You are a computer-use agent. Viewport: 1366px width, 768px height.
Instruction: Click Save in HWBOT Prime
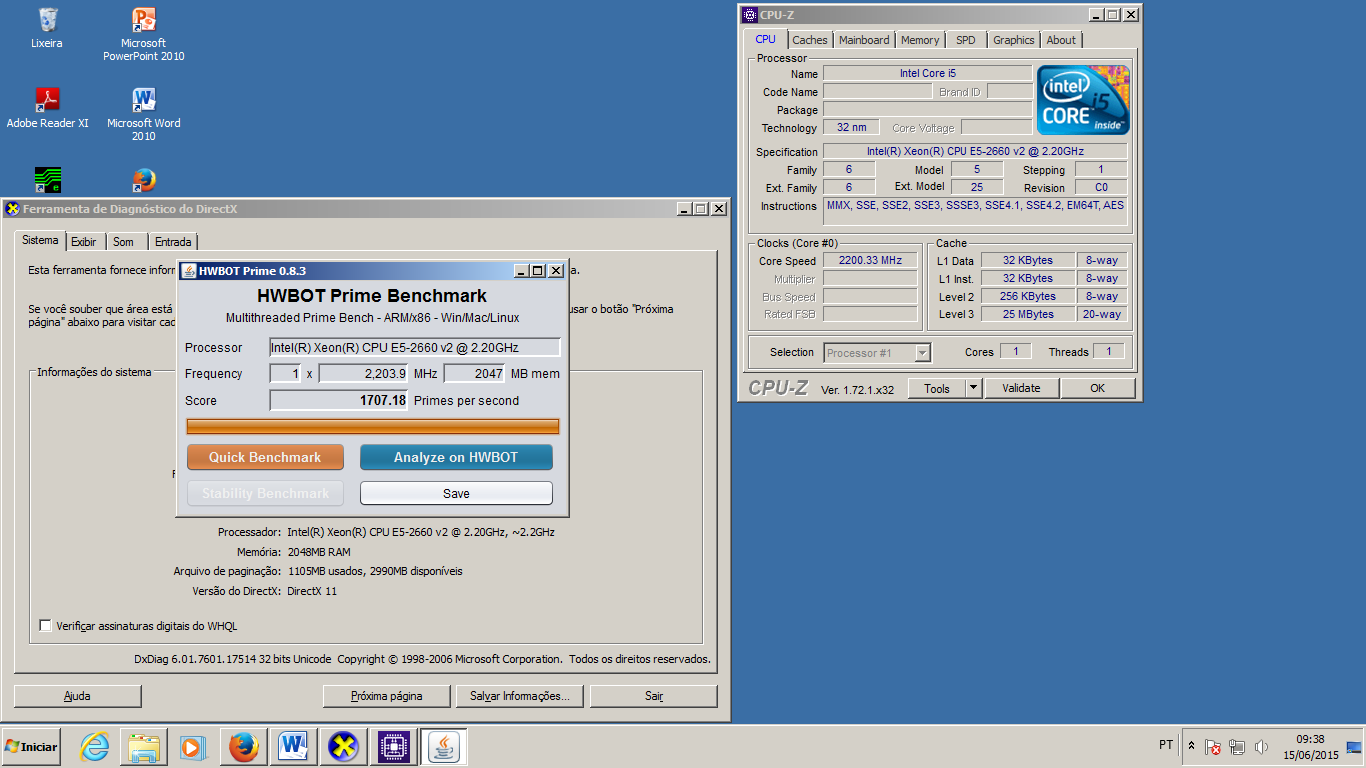[x=456, y=493]
